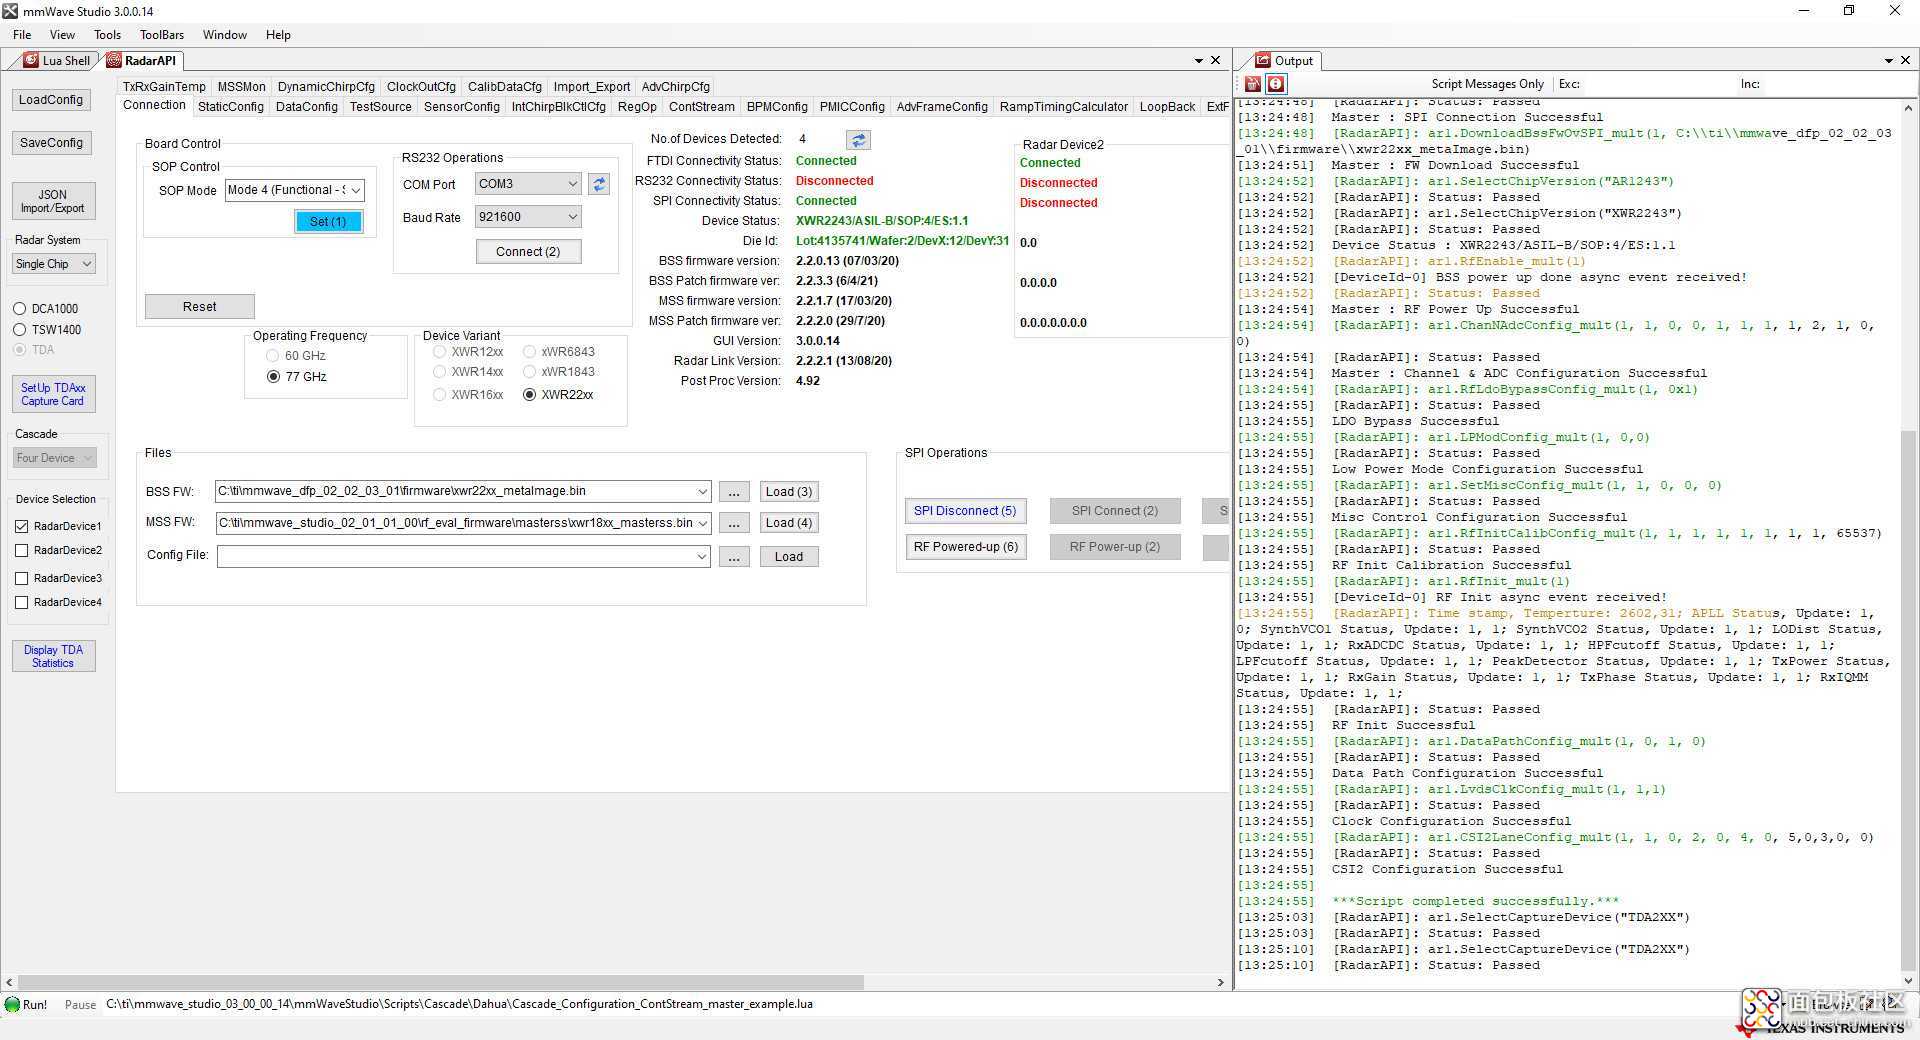1920x1040 pixels.
Task: Browse for the BSS FW file
Action: coord(734,492)
